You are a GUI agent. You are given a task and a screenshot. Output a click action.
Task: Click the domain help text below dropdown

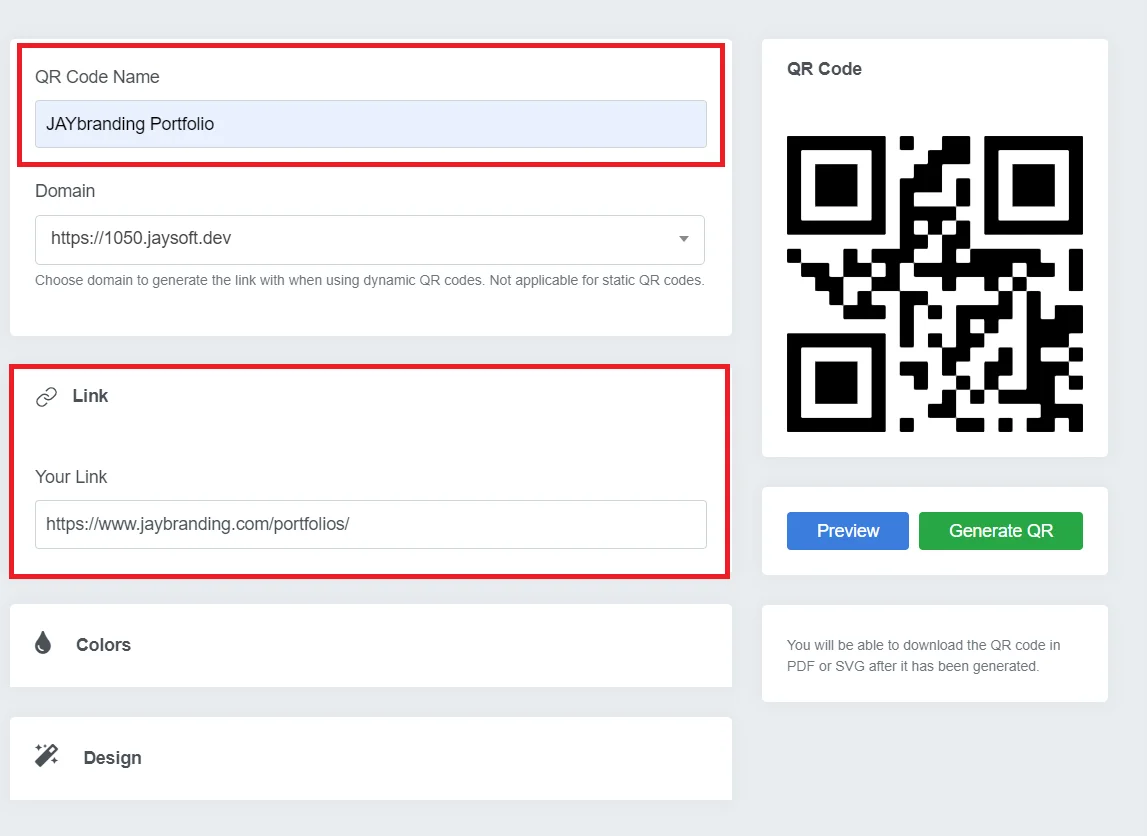[369, 280]
